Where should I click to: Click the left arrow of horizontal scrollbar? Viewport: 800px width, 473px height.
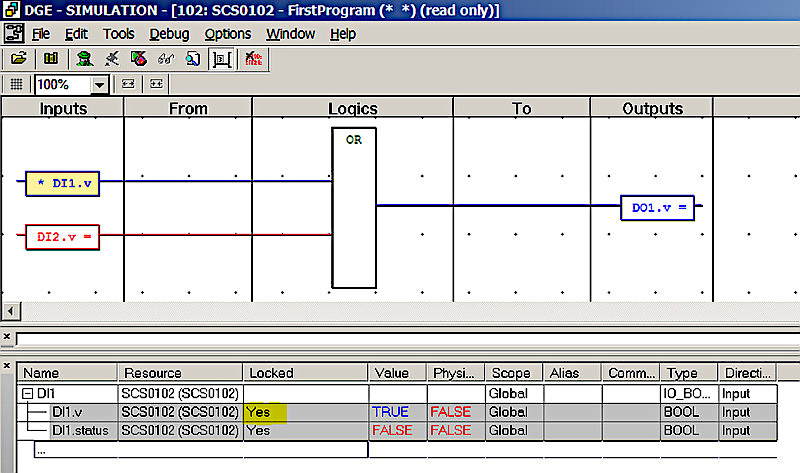[x=11, y=310]
